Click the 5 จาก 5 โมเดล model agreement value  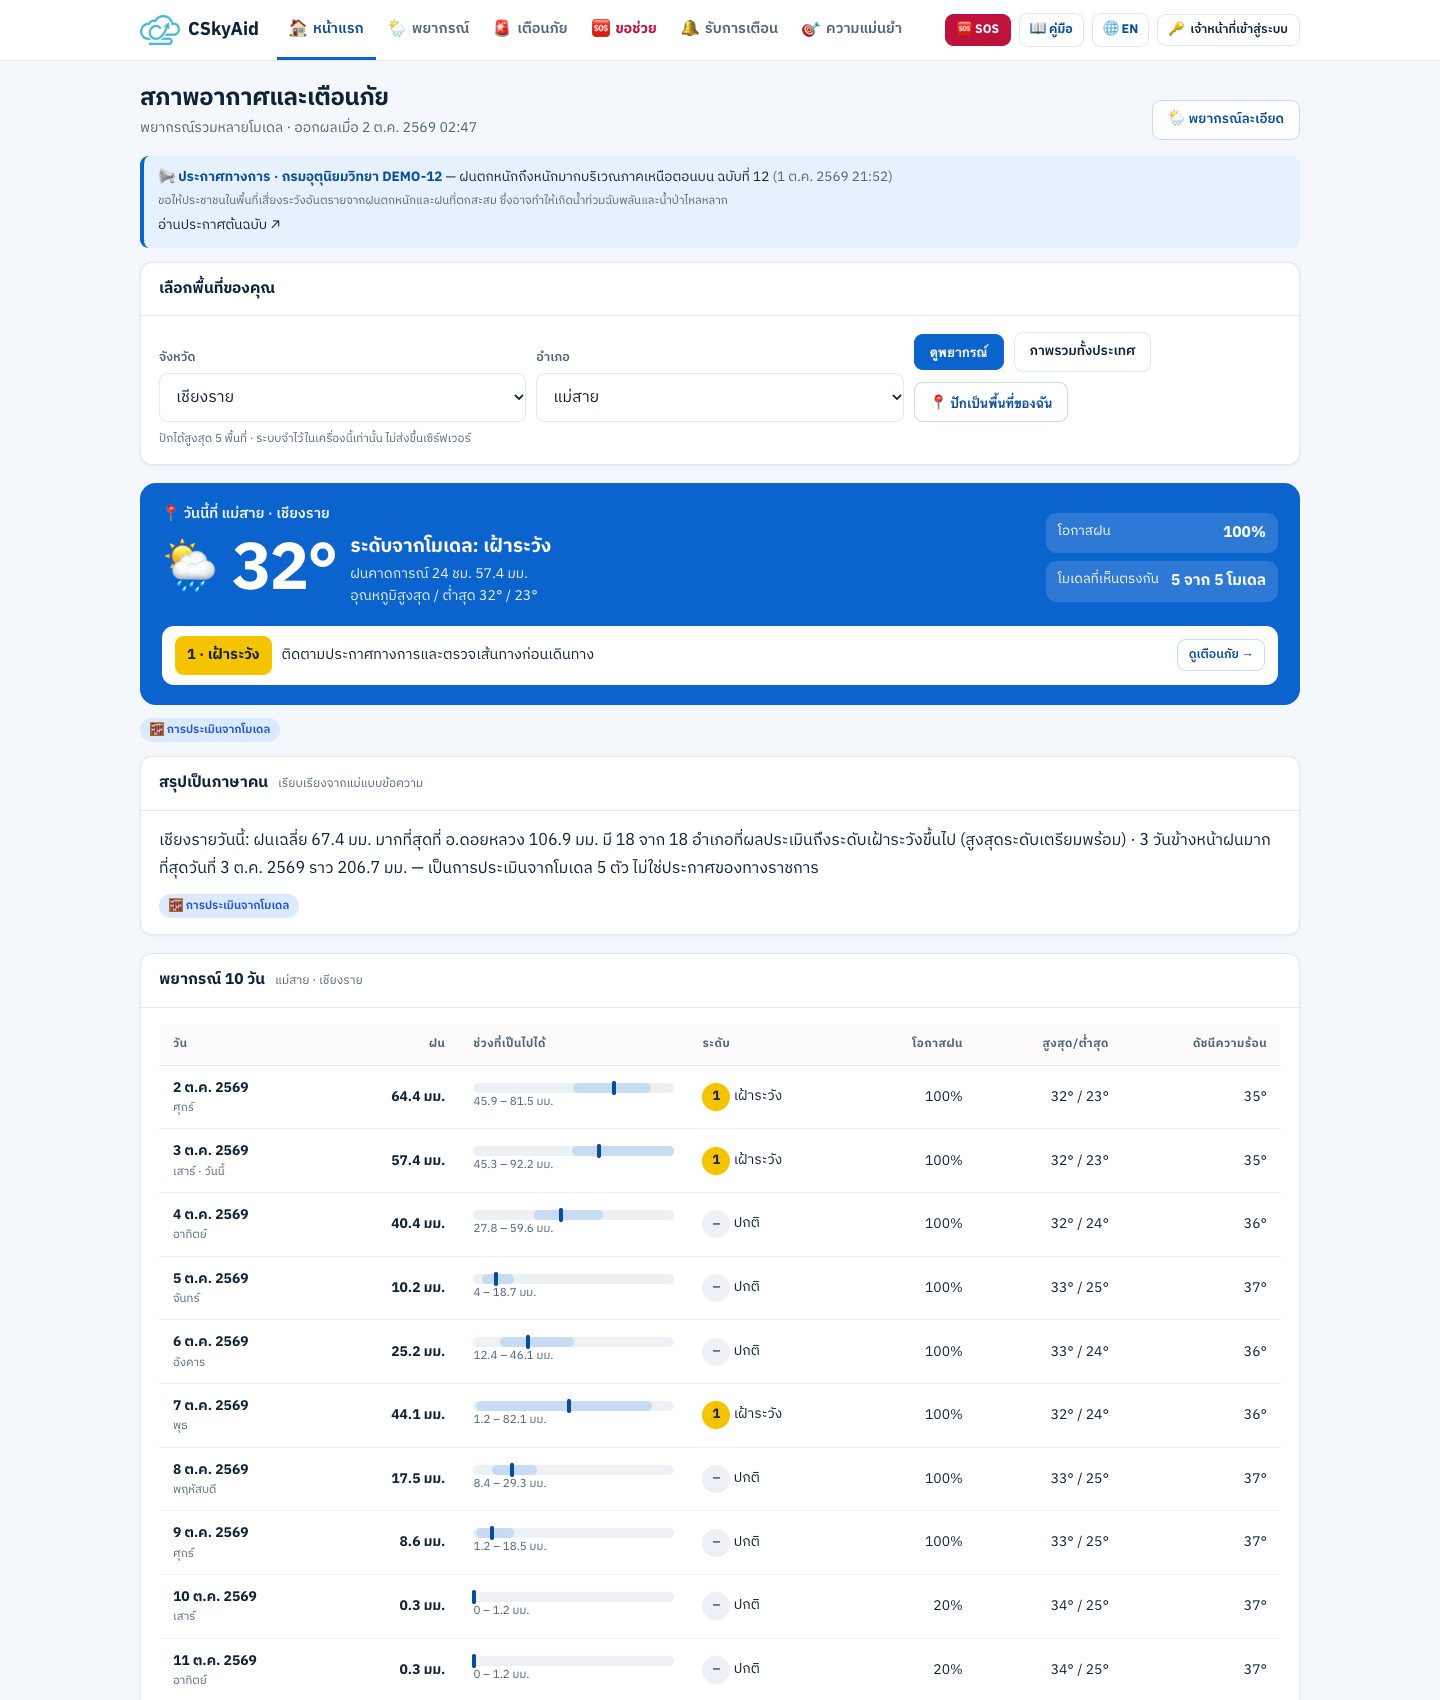(1218, 580)
